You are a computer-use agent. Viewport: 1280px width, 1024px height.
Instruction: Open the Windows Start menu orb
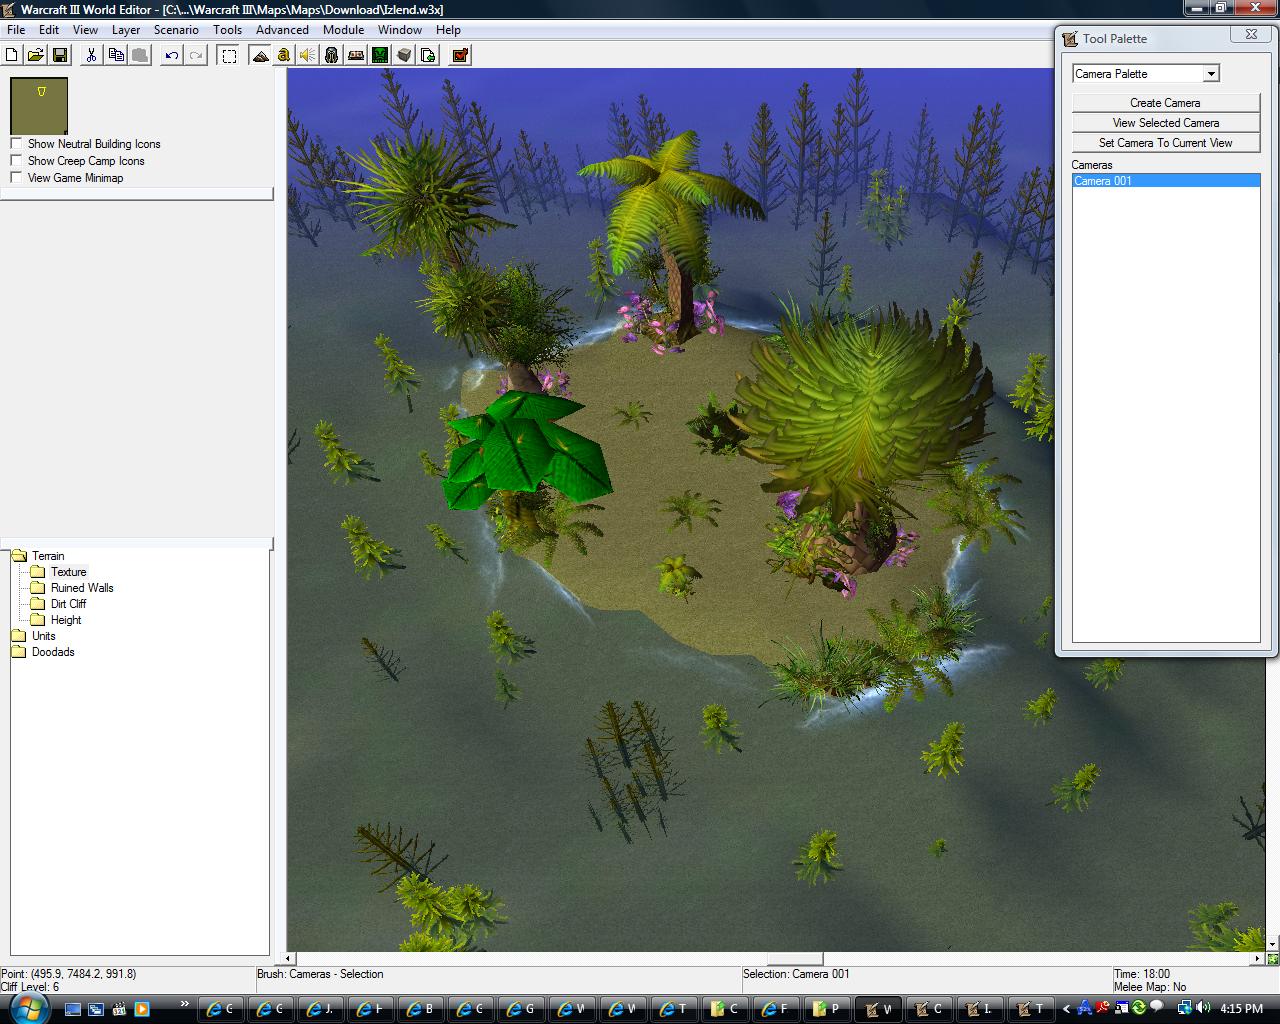(x=28, y=1007)
